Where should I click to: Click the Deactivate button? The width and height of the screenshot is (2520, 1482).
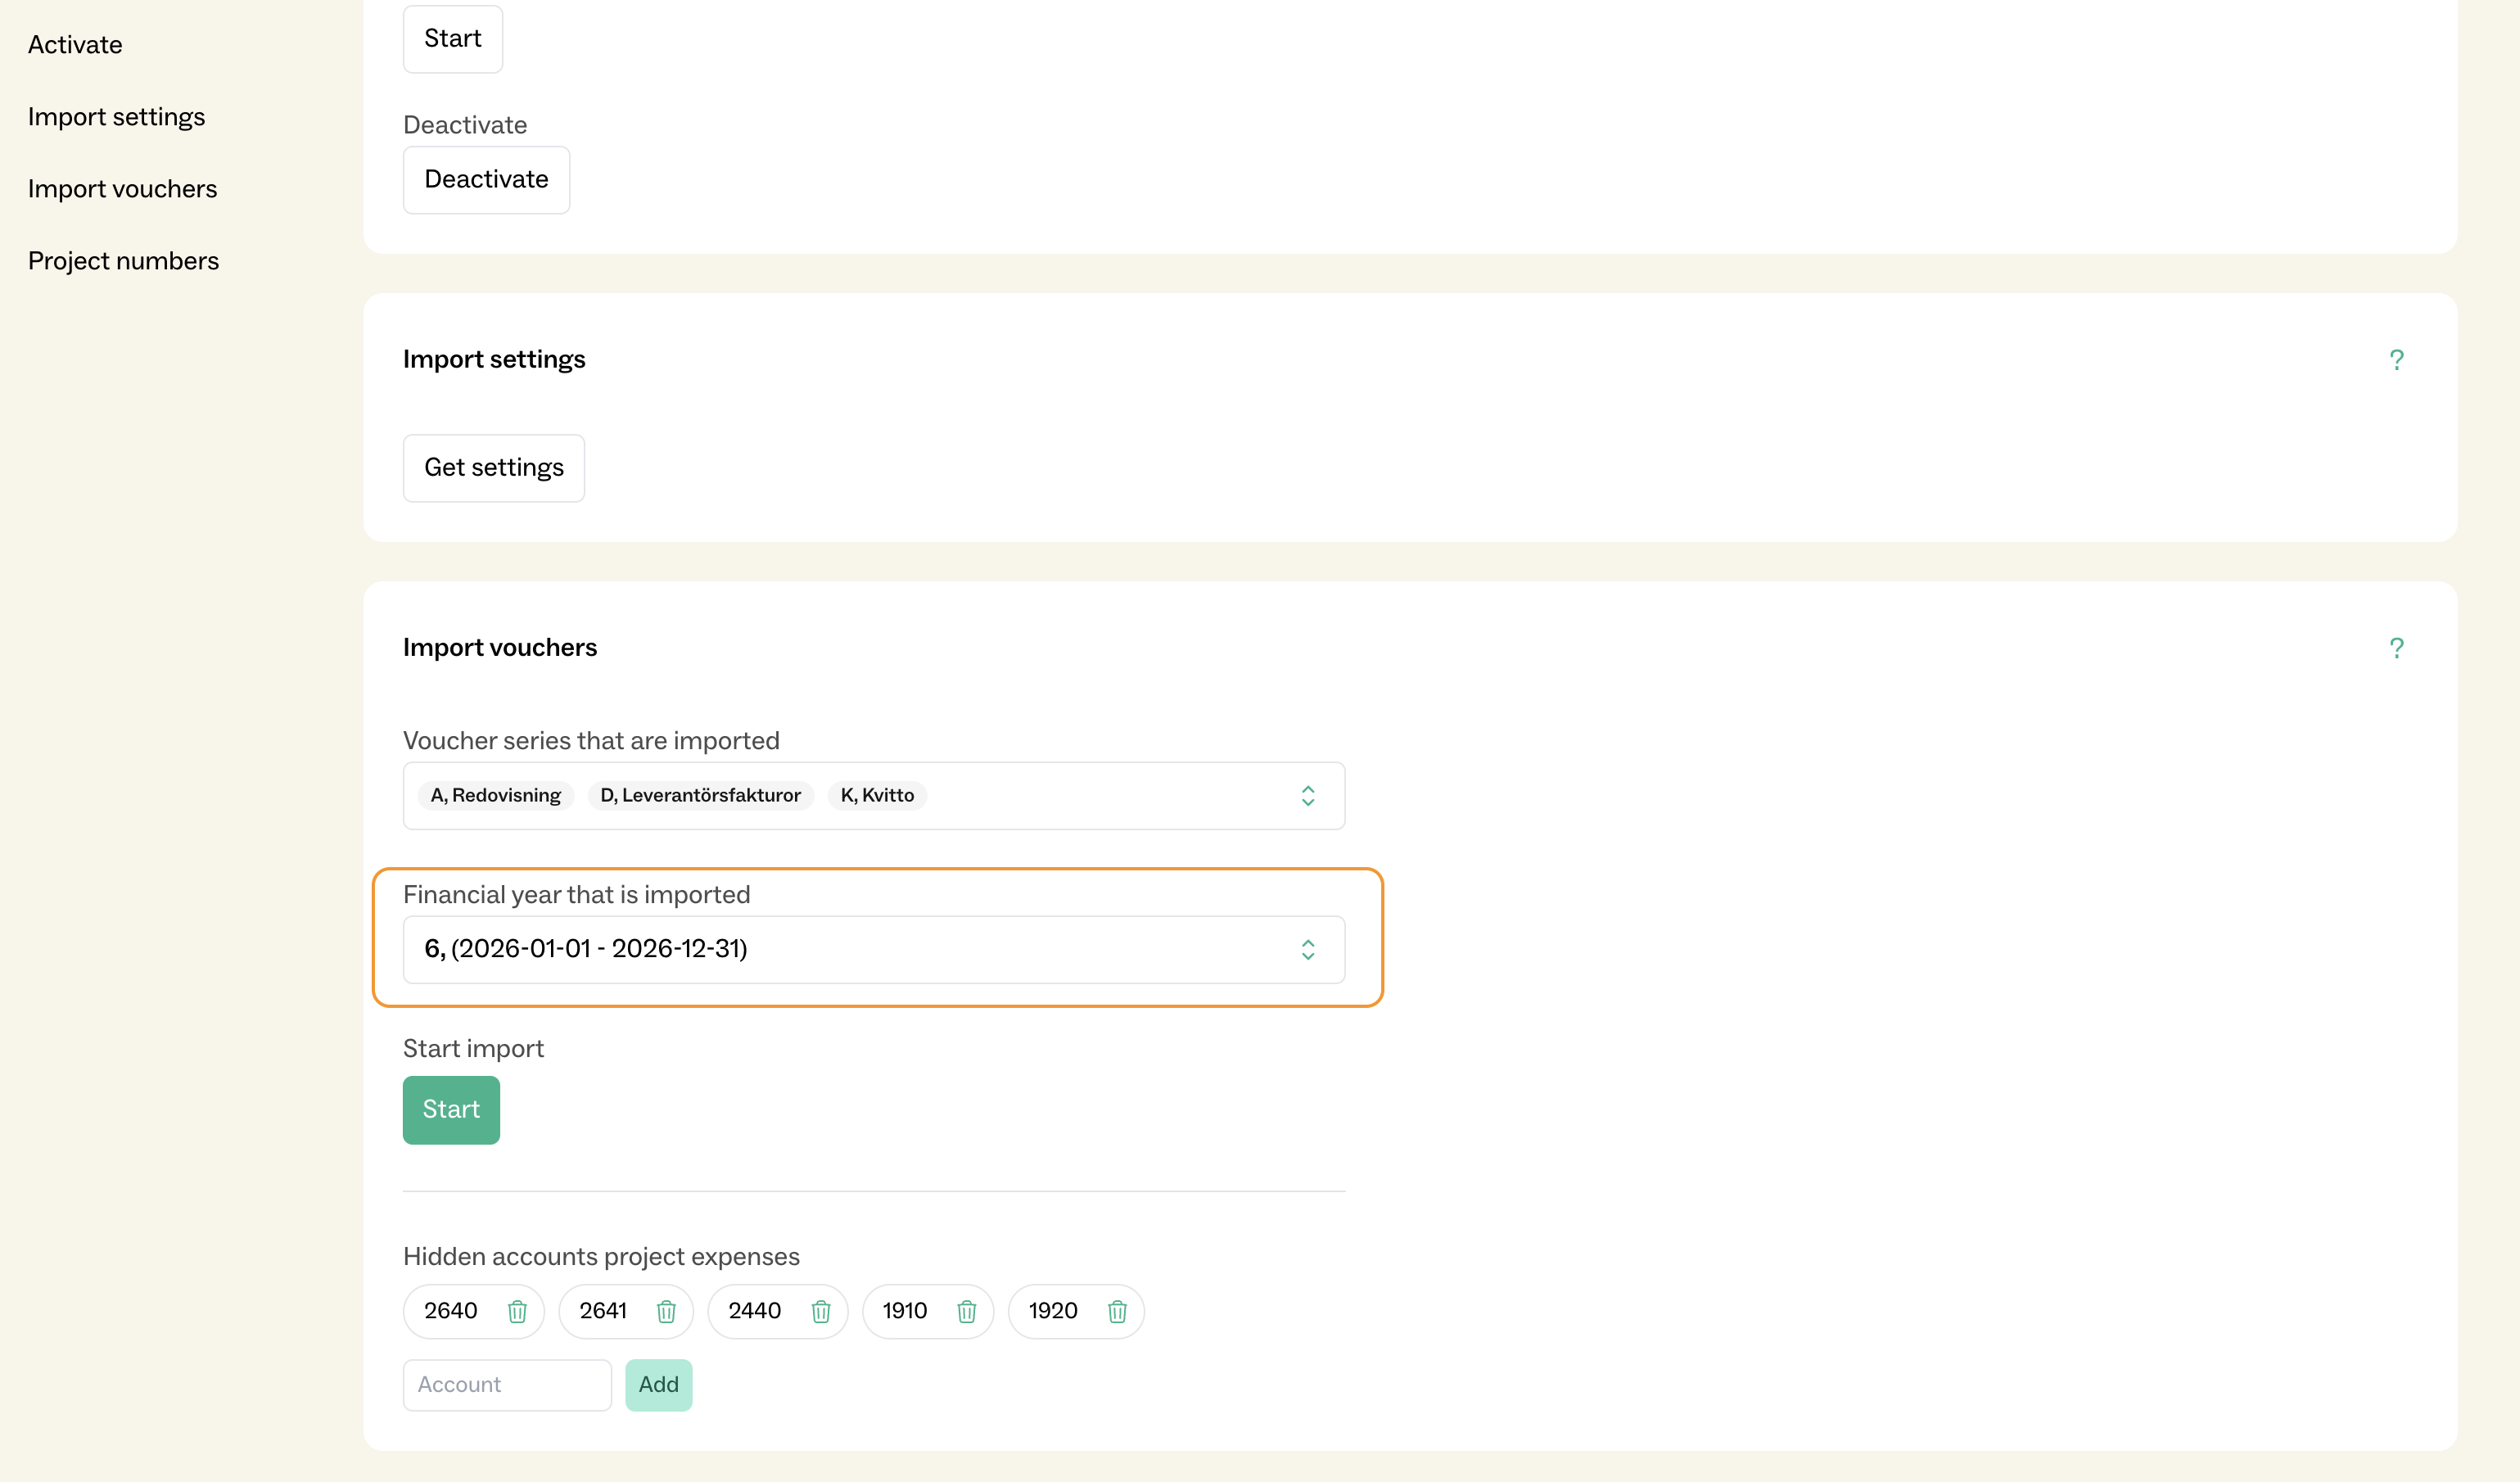pyautogui.click(x=486, y=180)
